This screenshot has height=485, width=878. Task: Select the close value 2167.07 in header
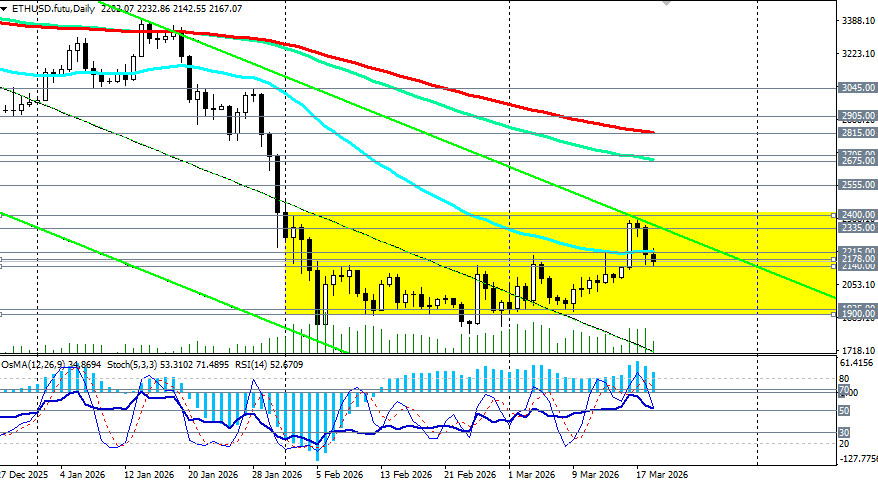click(x=225, y=9)
